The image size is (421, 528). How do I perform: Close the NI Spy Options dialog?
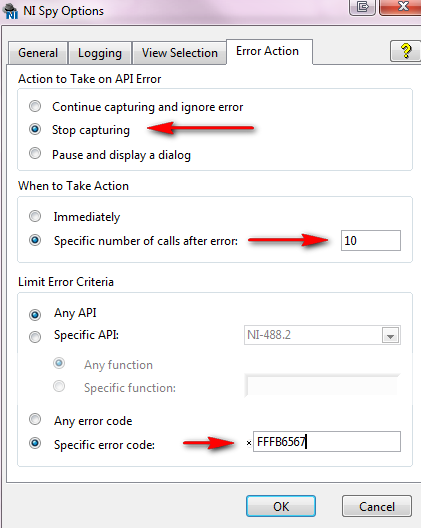coord(401,7)
